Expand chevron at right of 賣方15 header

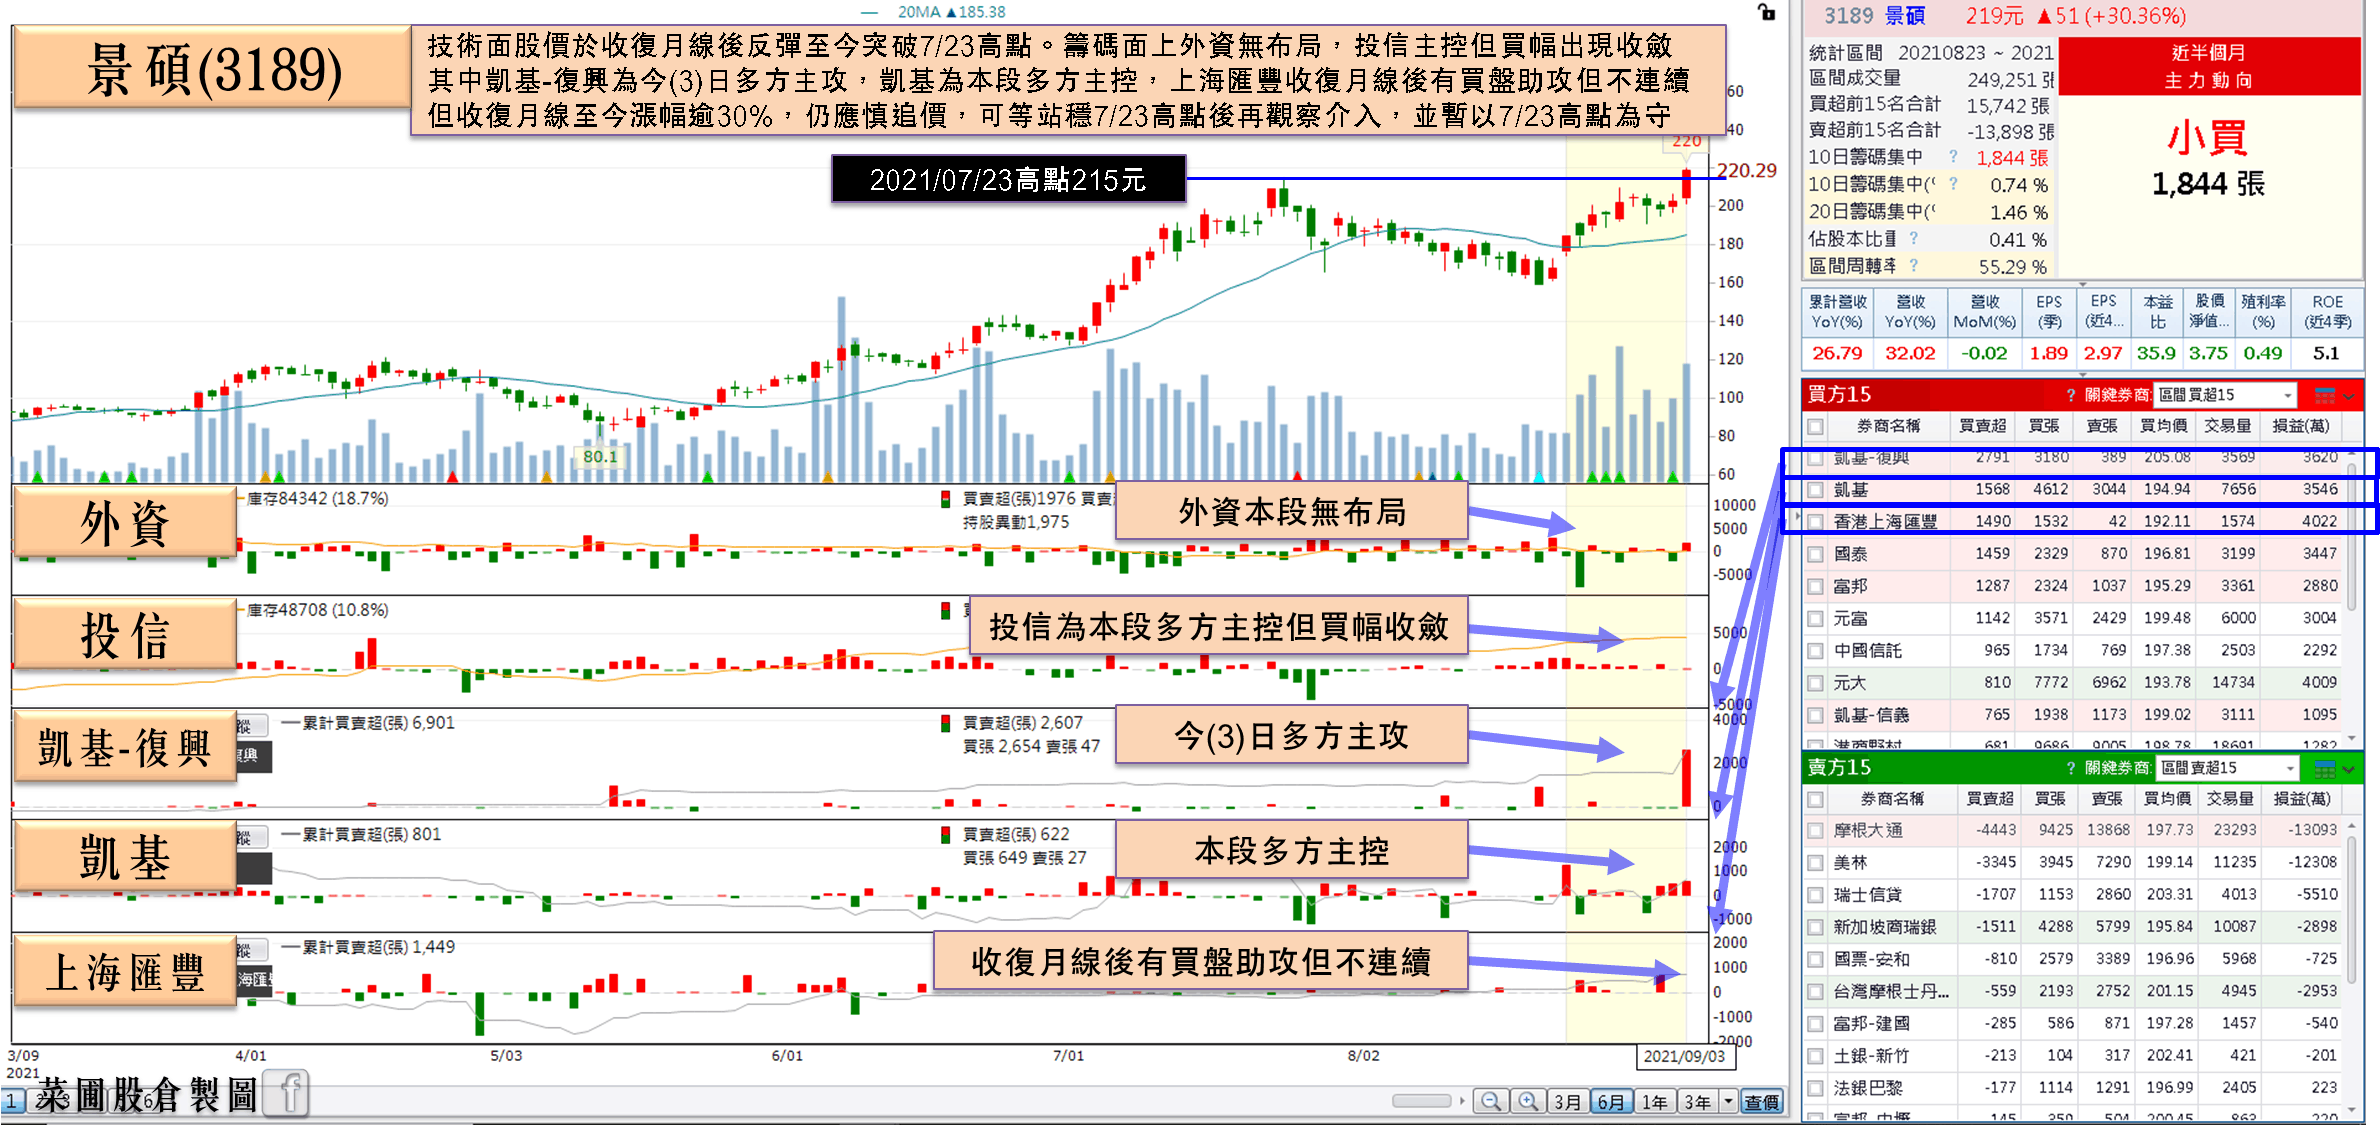[x=2350, y=769]
